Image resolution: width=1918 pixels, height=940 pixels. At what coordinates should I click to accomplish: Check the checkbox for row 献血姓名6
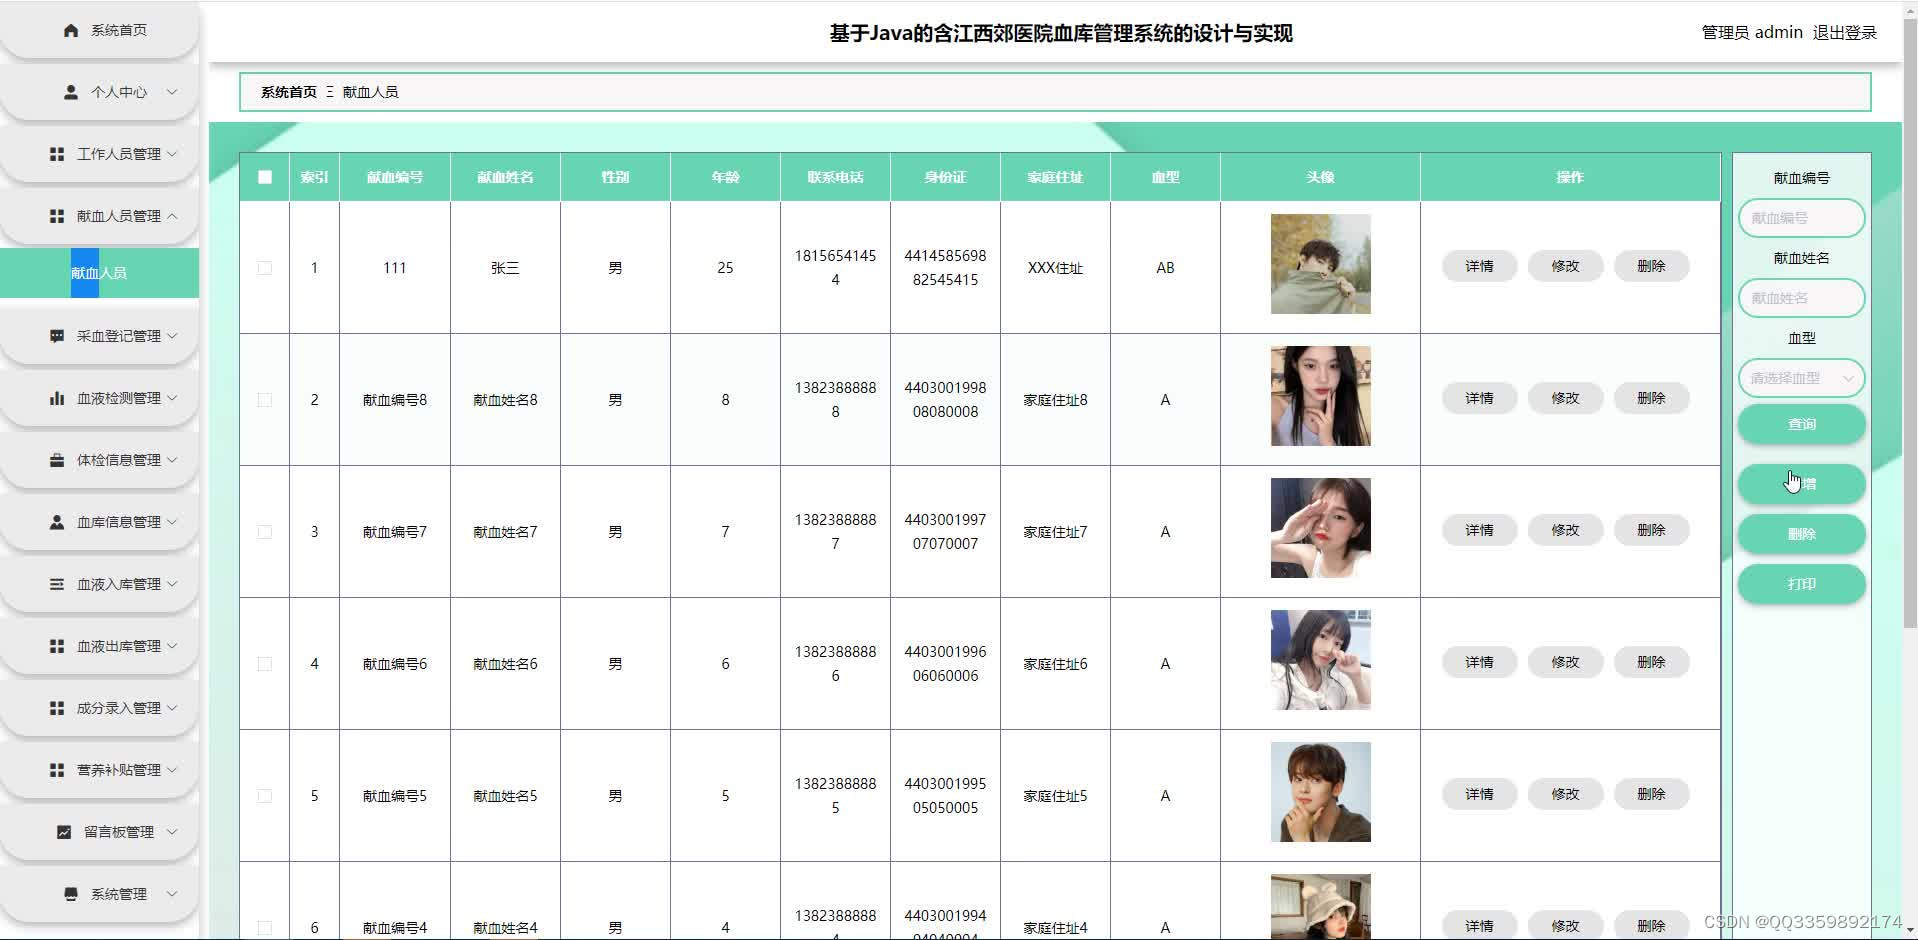tap(265, 664)
